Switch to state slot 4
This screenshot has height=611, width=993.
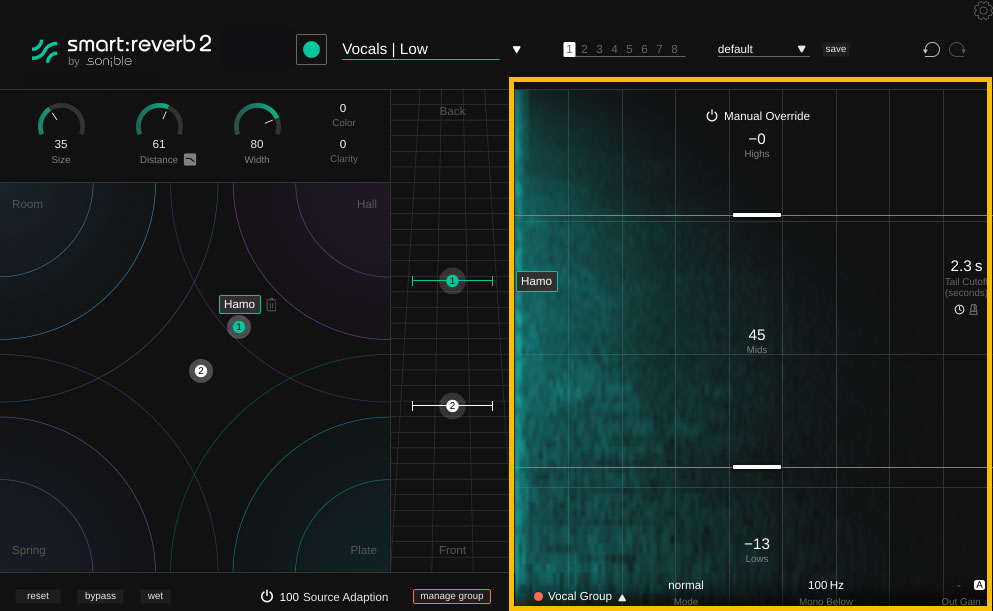point(614,49)
